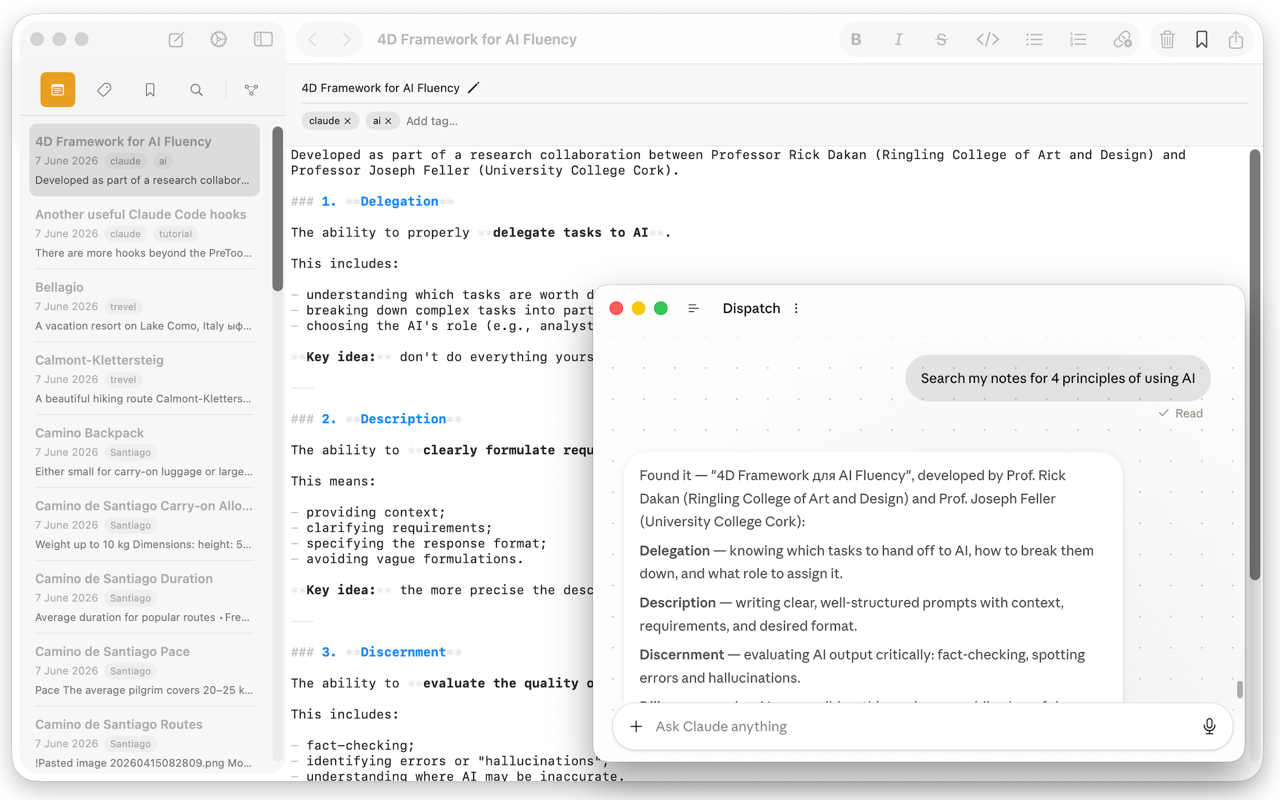1280x800 pixels.
Task: Switch to the notes list tab
Action: point(58,90)
